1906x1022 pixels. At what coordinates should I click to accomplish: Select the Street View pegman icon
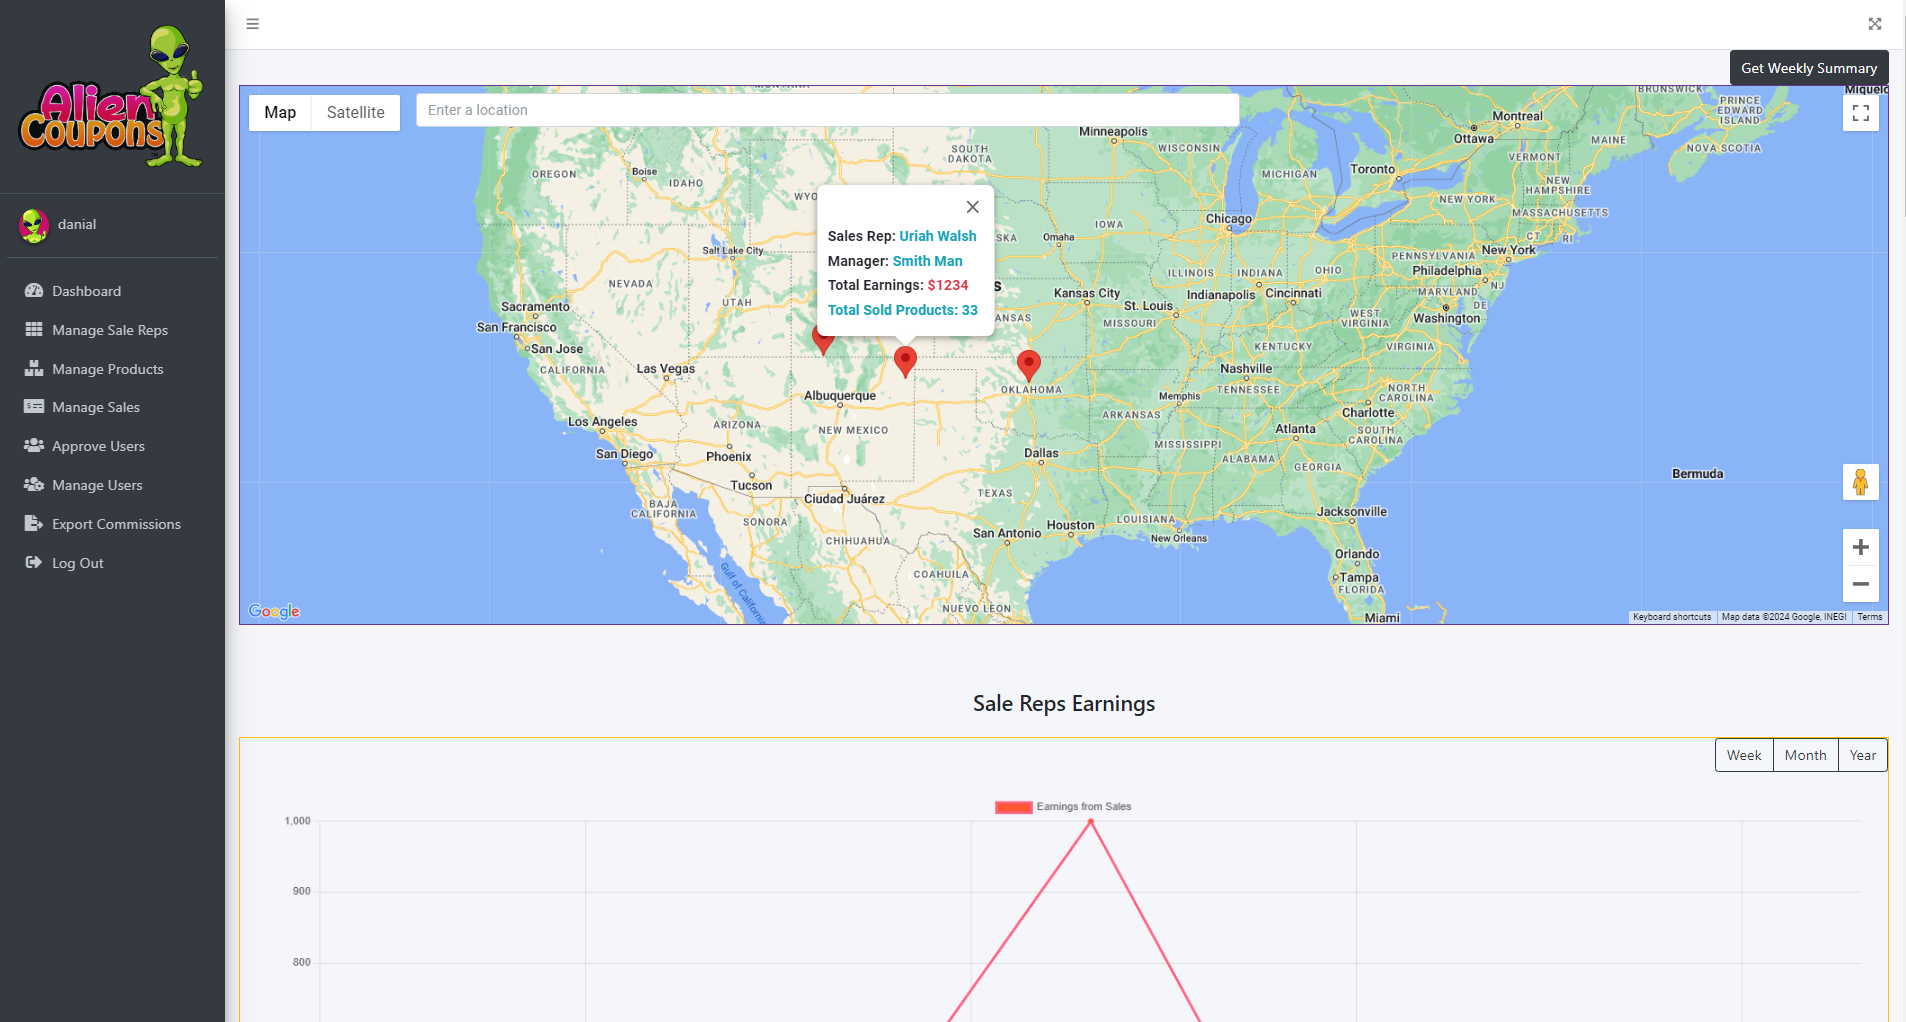[1860, 482]
